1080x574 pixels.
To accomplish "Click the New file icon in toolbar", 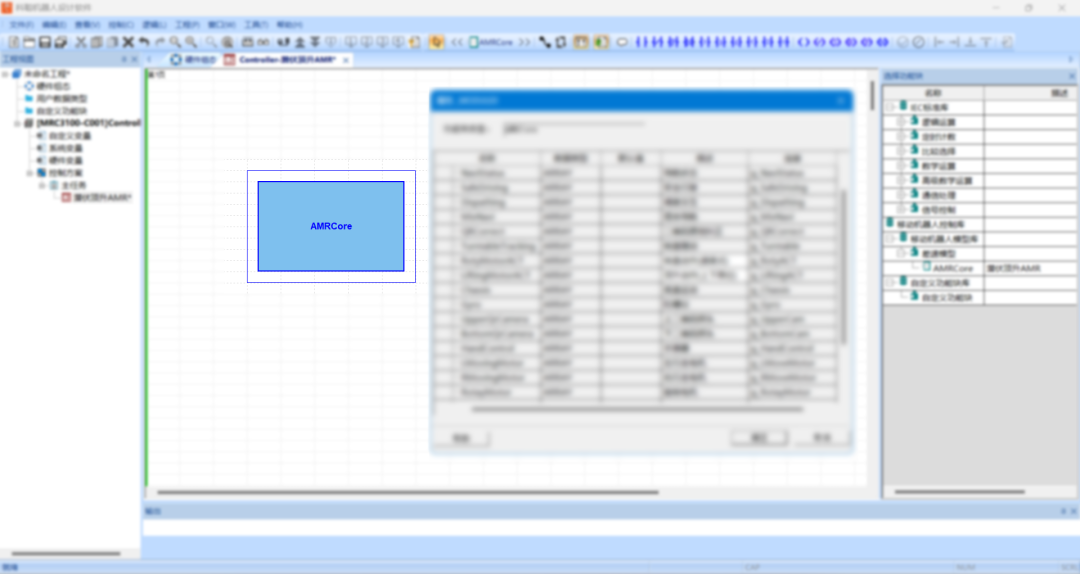I will click(x=14, y=42).
